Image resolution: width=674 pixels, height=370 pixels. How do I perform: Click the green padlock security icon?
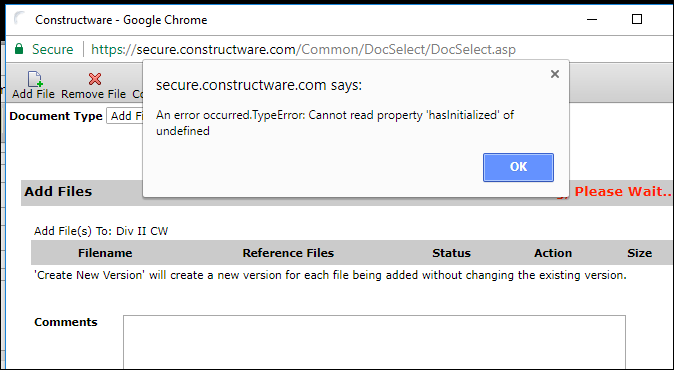coord(19,49)
